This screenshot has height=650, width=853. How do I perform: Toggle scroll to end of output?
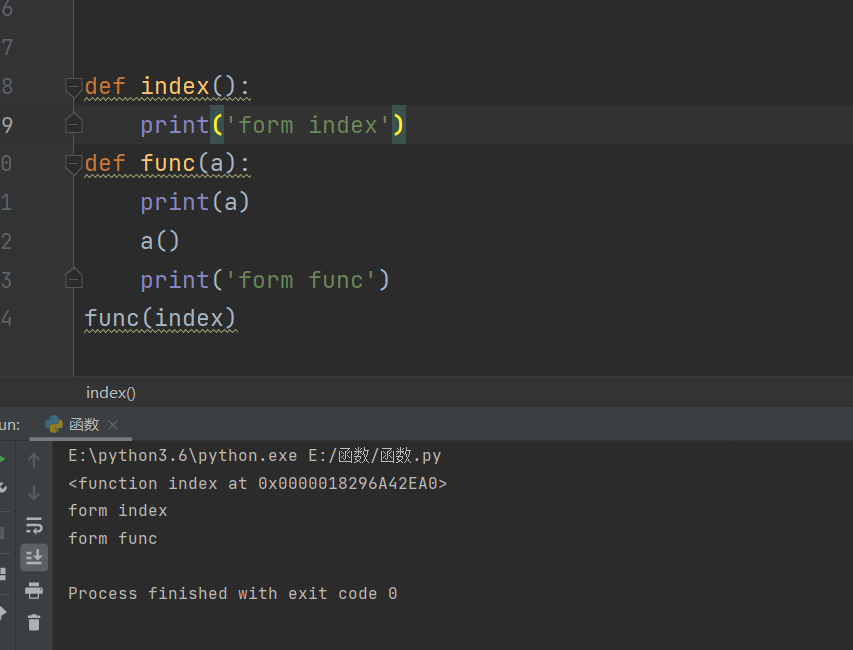(x=34, y=558)
